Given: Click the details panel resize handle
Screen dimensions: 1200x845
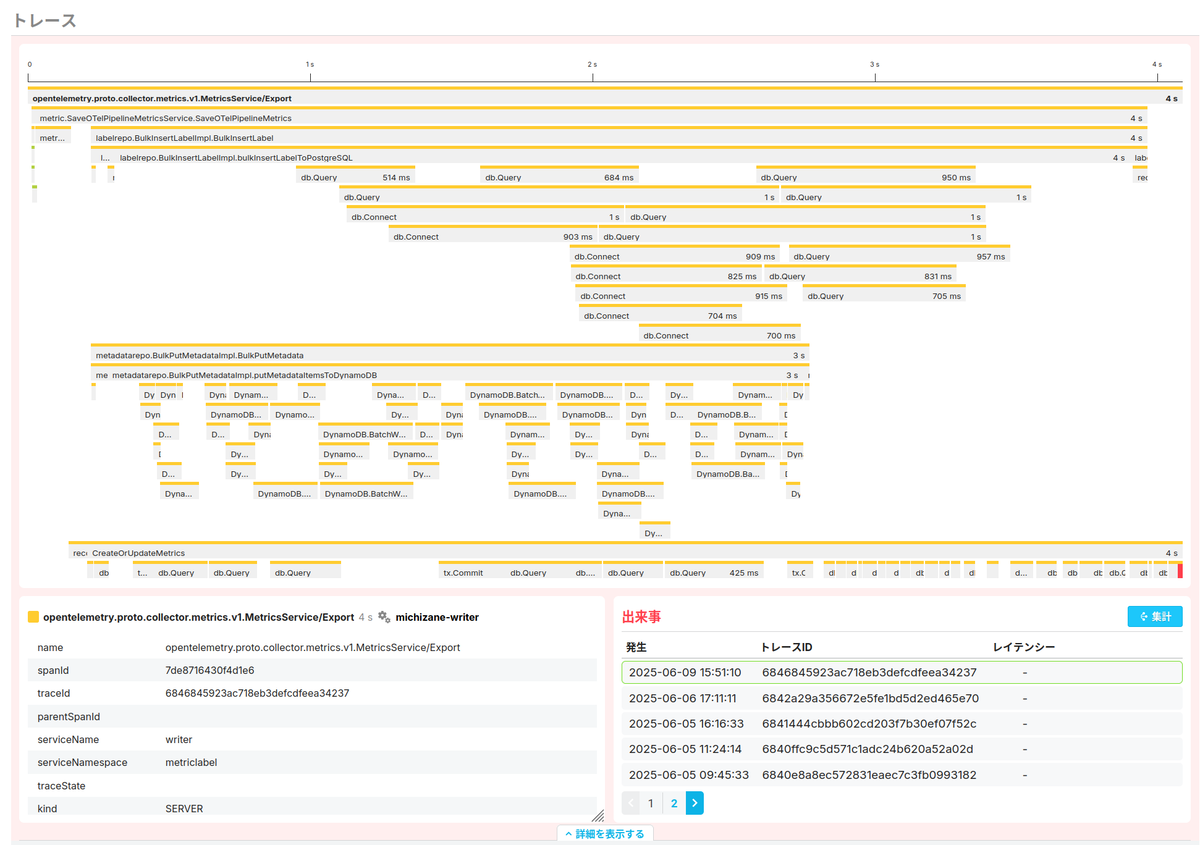Looking at the screenshot, I should click(x=598, y=816).
